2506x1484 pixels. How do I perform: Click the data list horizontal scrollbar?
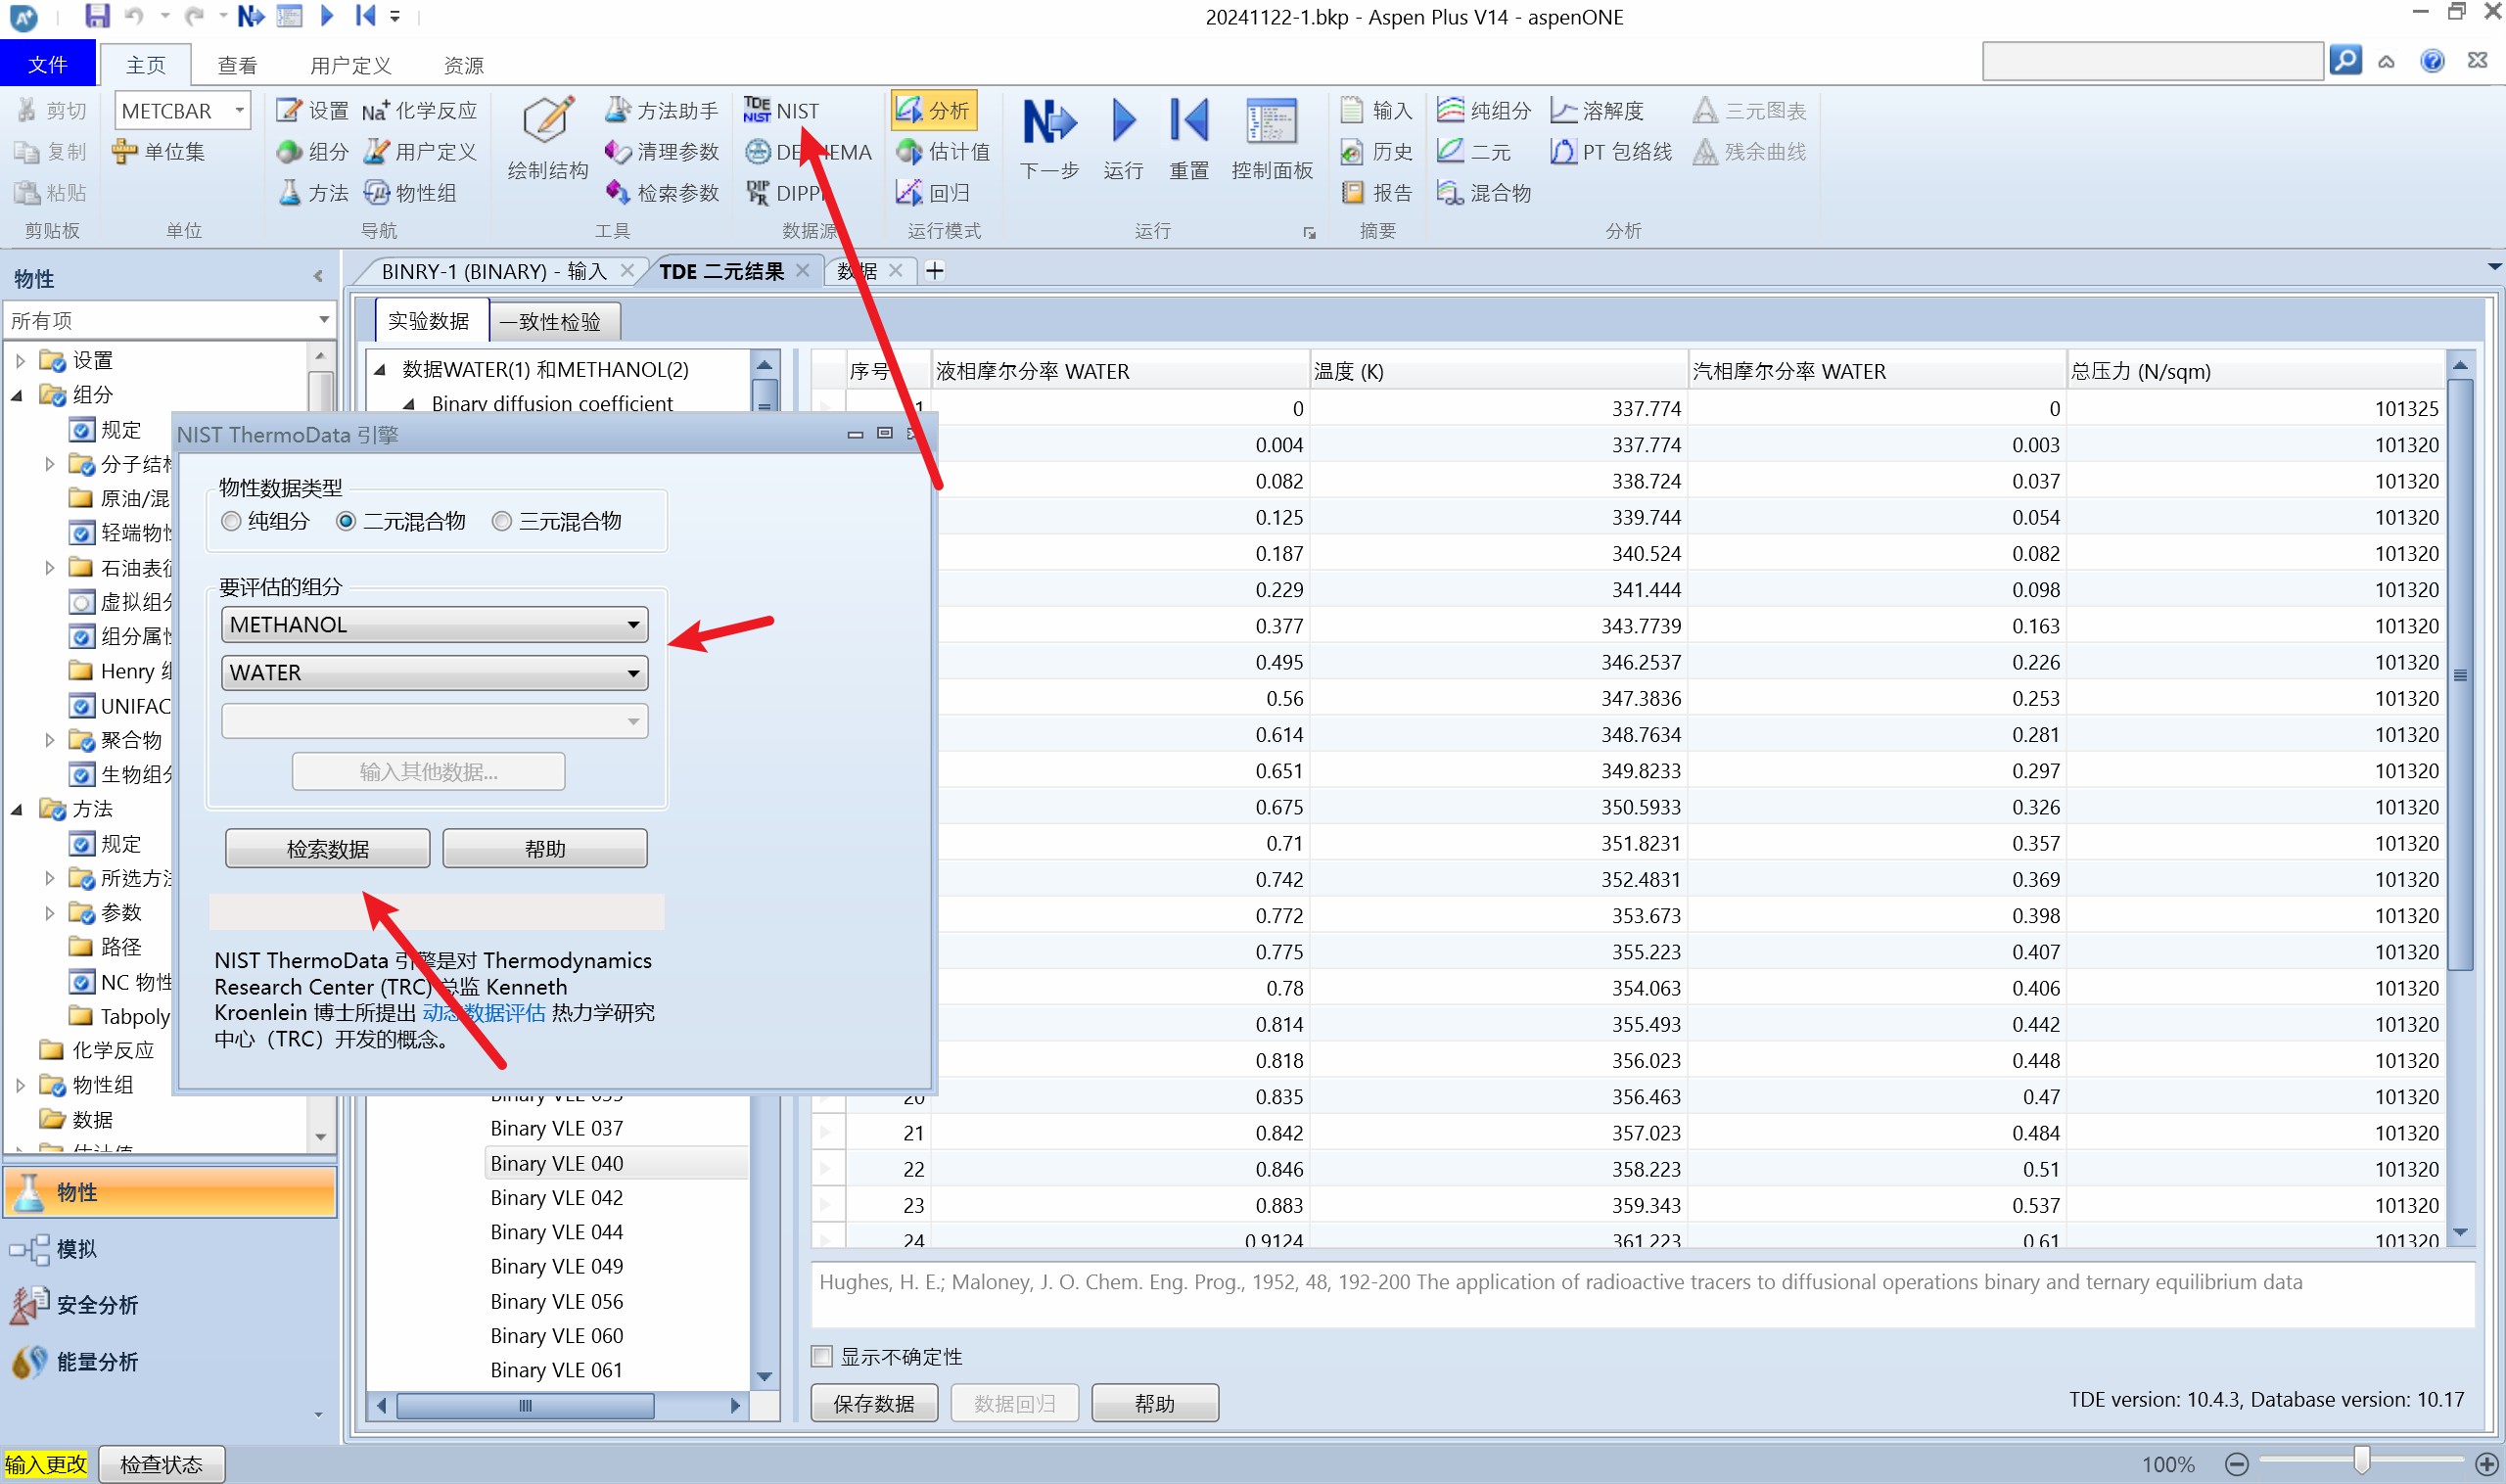(x=525, y=1405)
